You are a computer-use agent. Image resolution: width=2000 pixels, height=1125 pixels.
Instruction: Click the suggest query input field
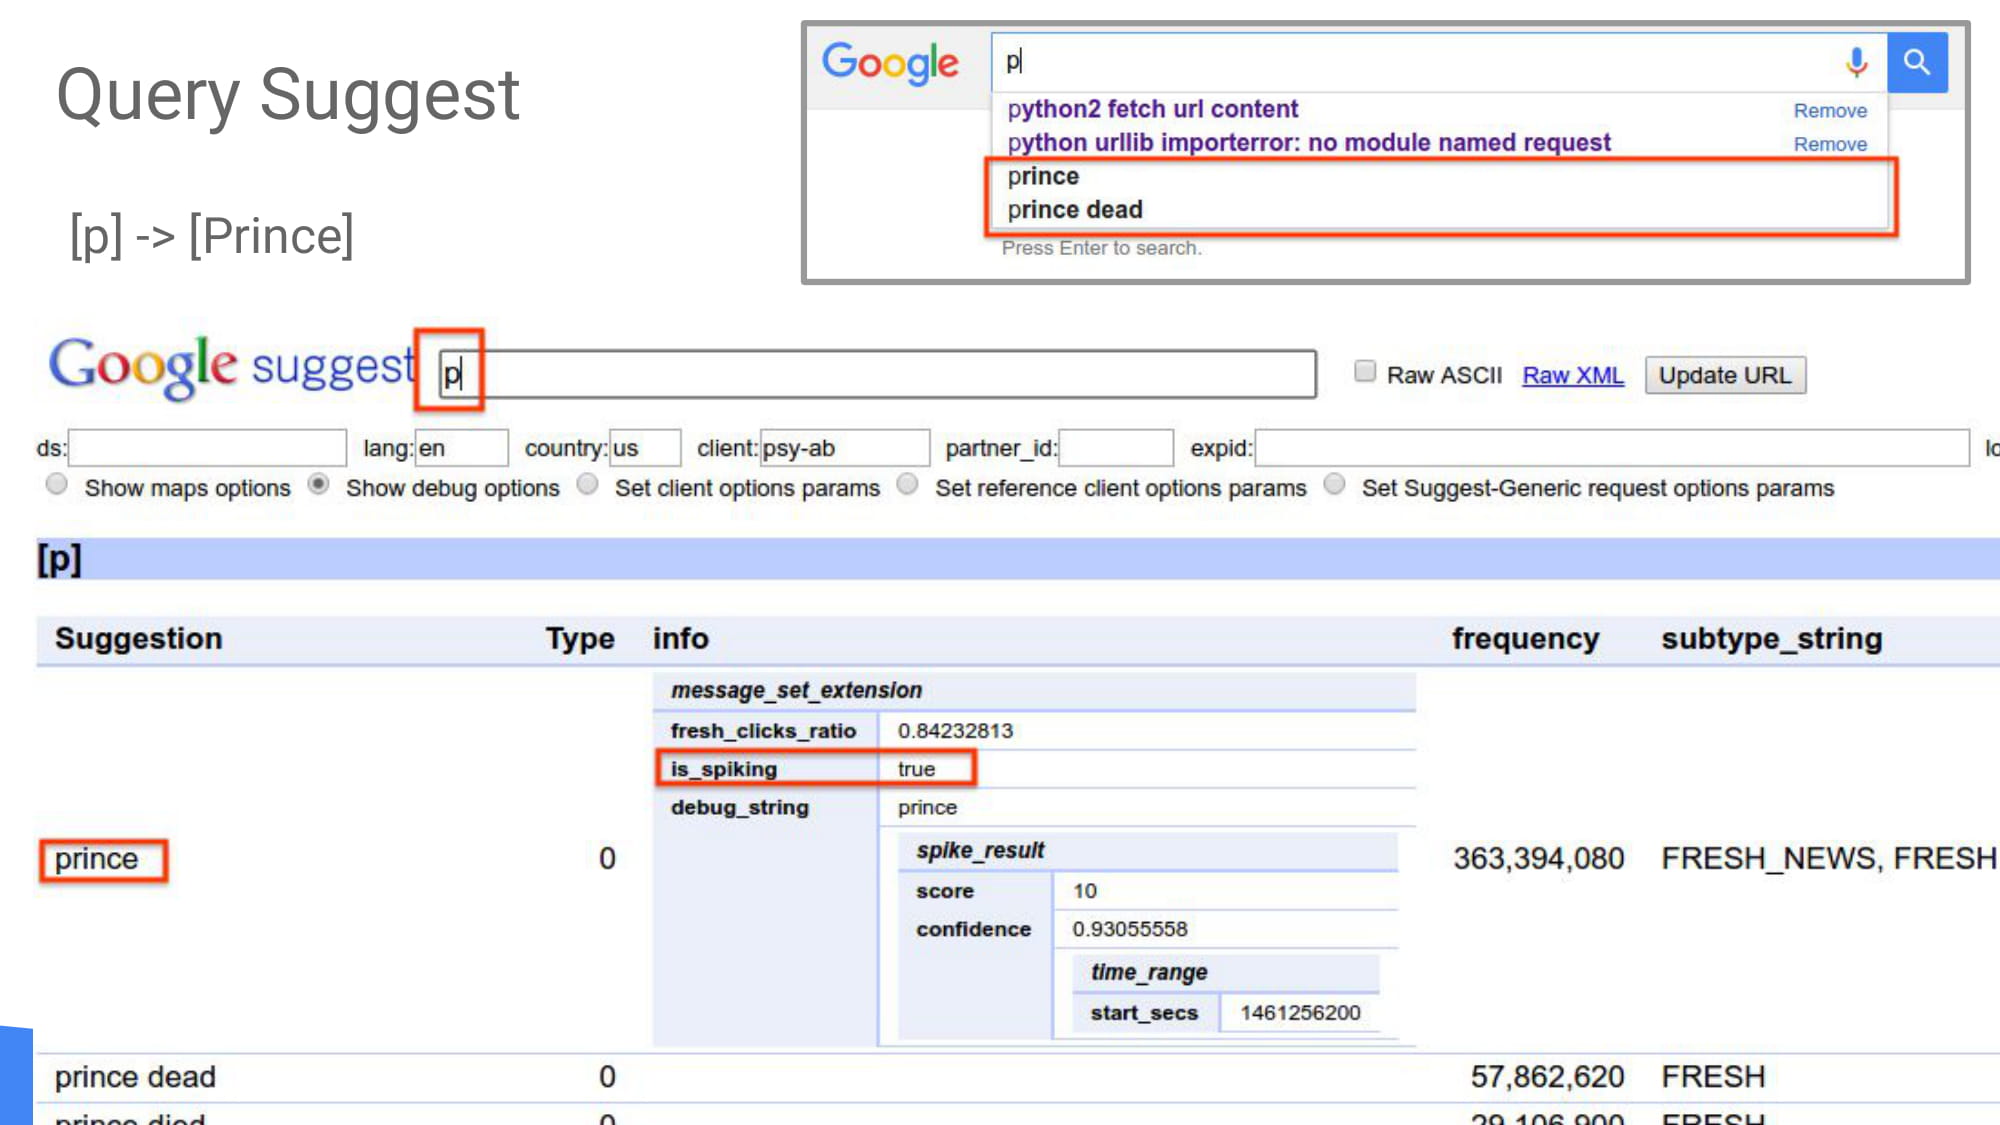tap(877, 374)
